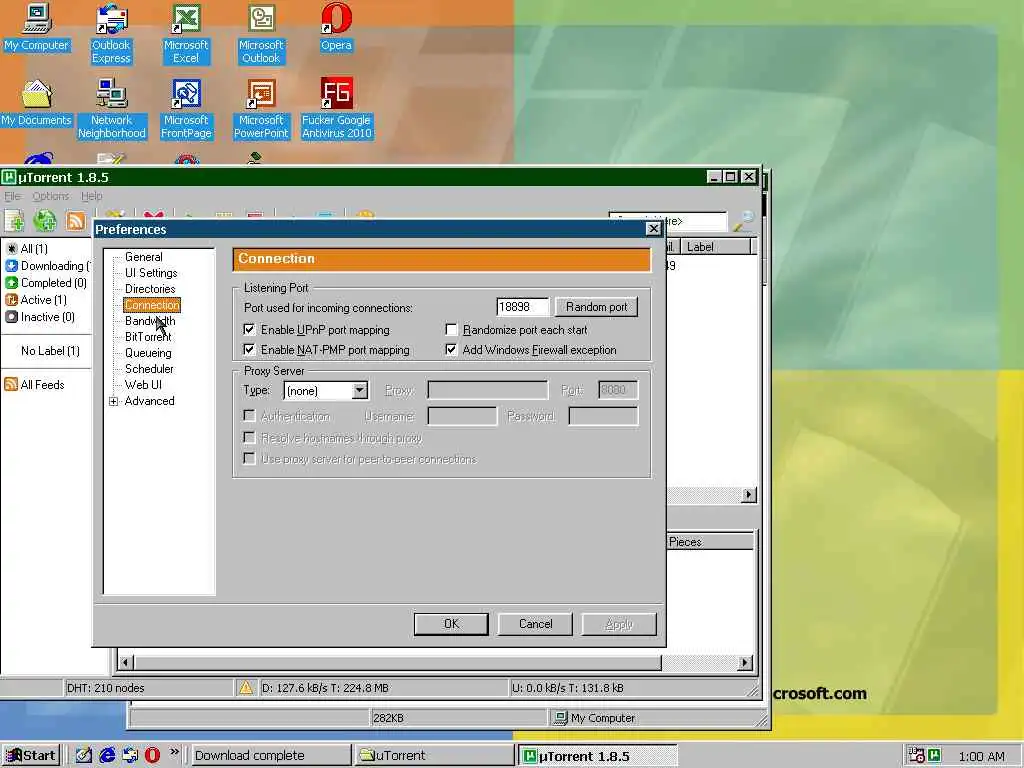
Task: Click horizontal scrollbar left arrow in µTorrent
Action: point(125,663)
